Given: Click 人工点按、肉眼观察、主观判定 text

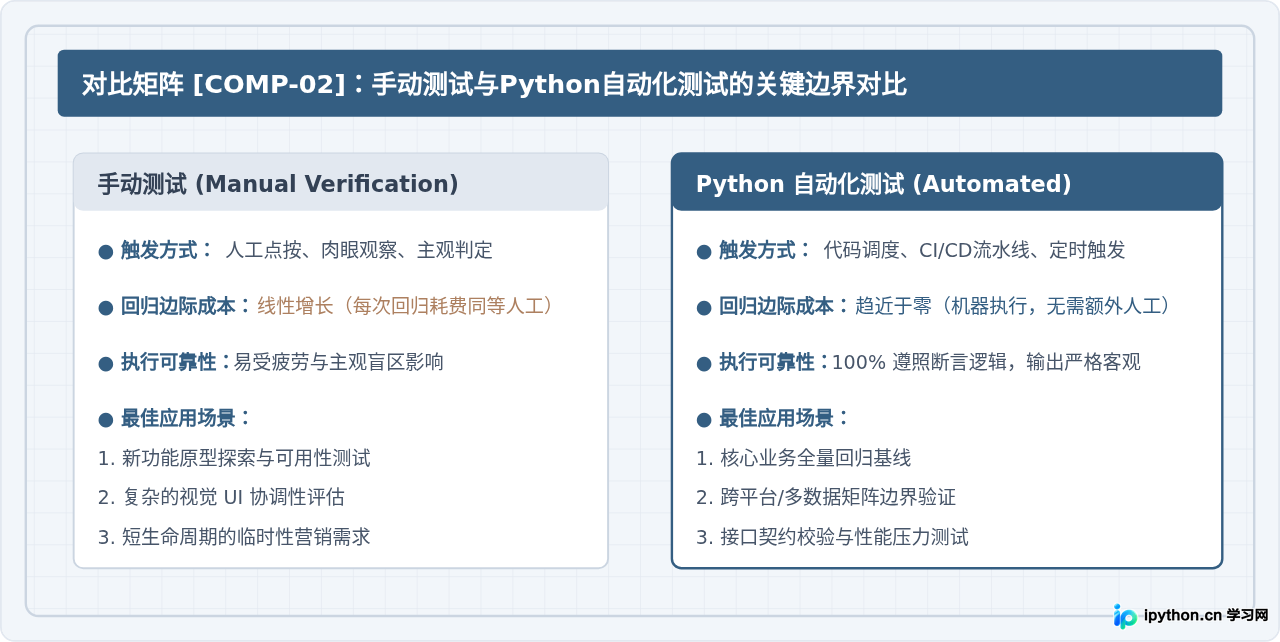Looking at the screenshot, I should (360, 250).
